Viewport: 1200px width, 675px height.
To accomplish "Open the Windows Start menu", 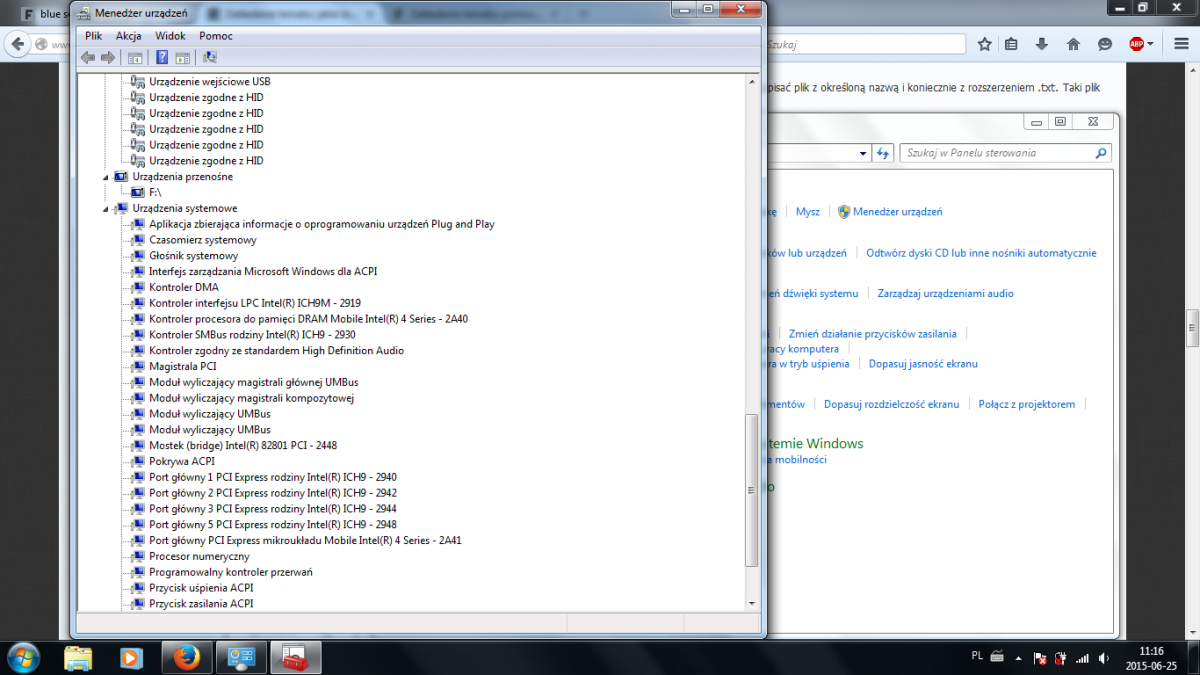I will coord(23,657).
